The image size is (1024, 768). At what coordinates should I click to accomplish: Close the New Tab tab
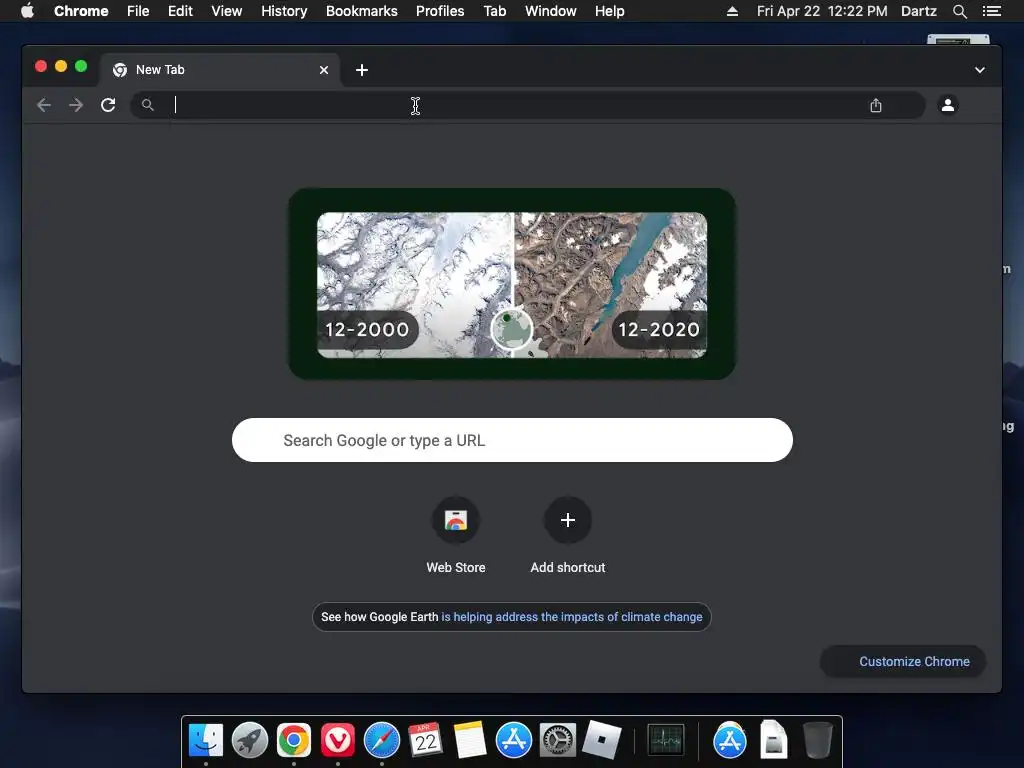click(324, 70)
